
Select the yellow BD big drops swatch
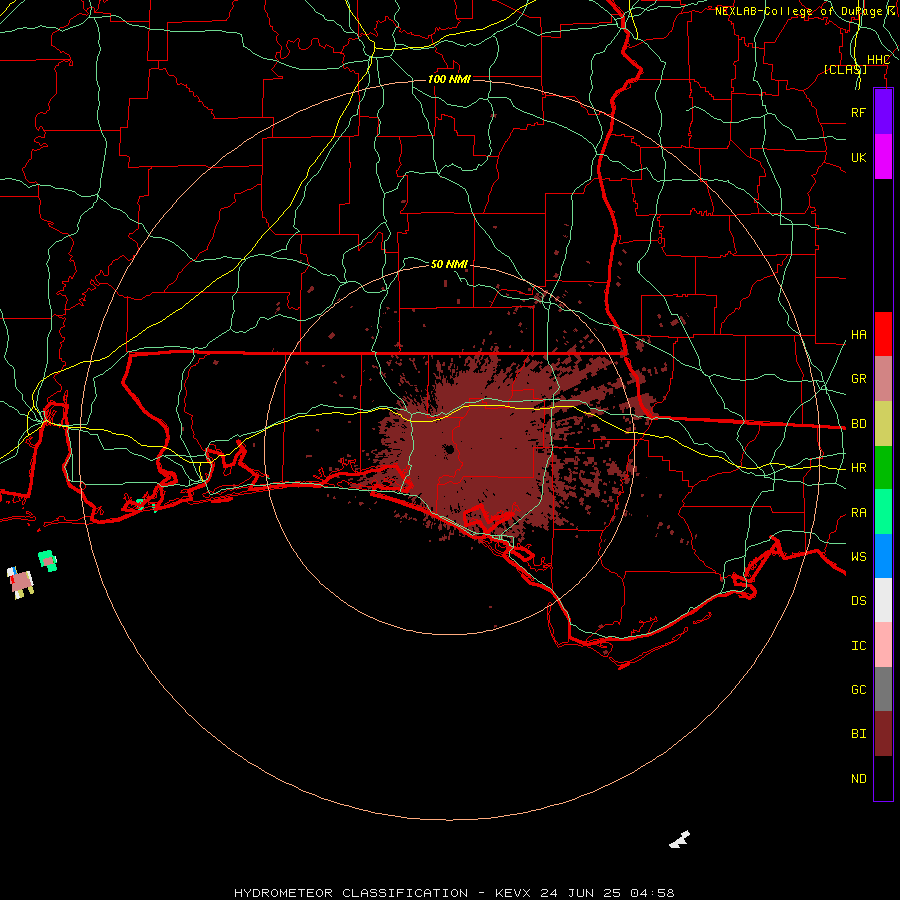click(883, 423)
